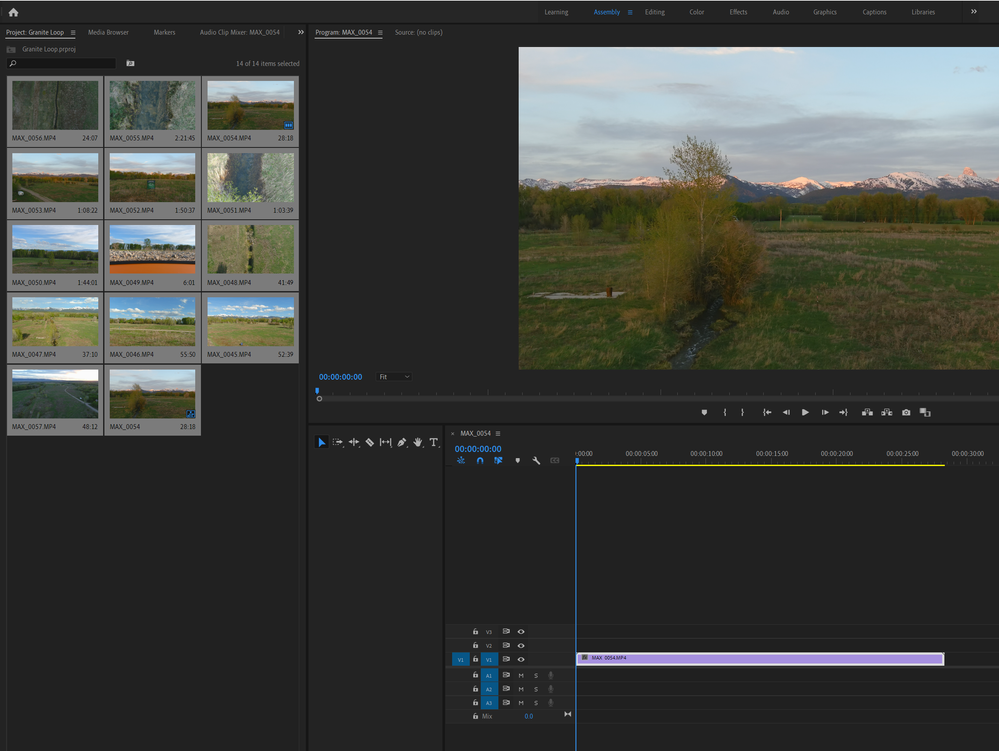Open the timeline settings wrench
Image resolution: width=999 pixels, height=751 pixels.
536,461
